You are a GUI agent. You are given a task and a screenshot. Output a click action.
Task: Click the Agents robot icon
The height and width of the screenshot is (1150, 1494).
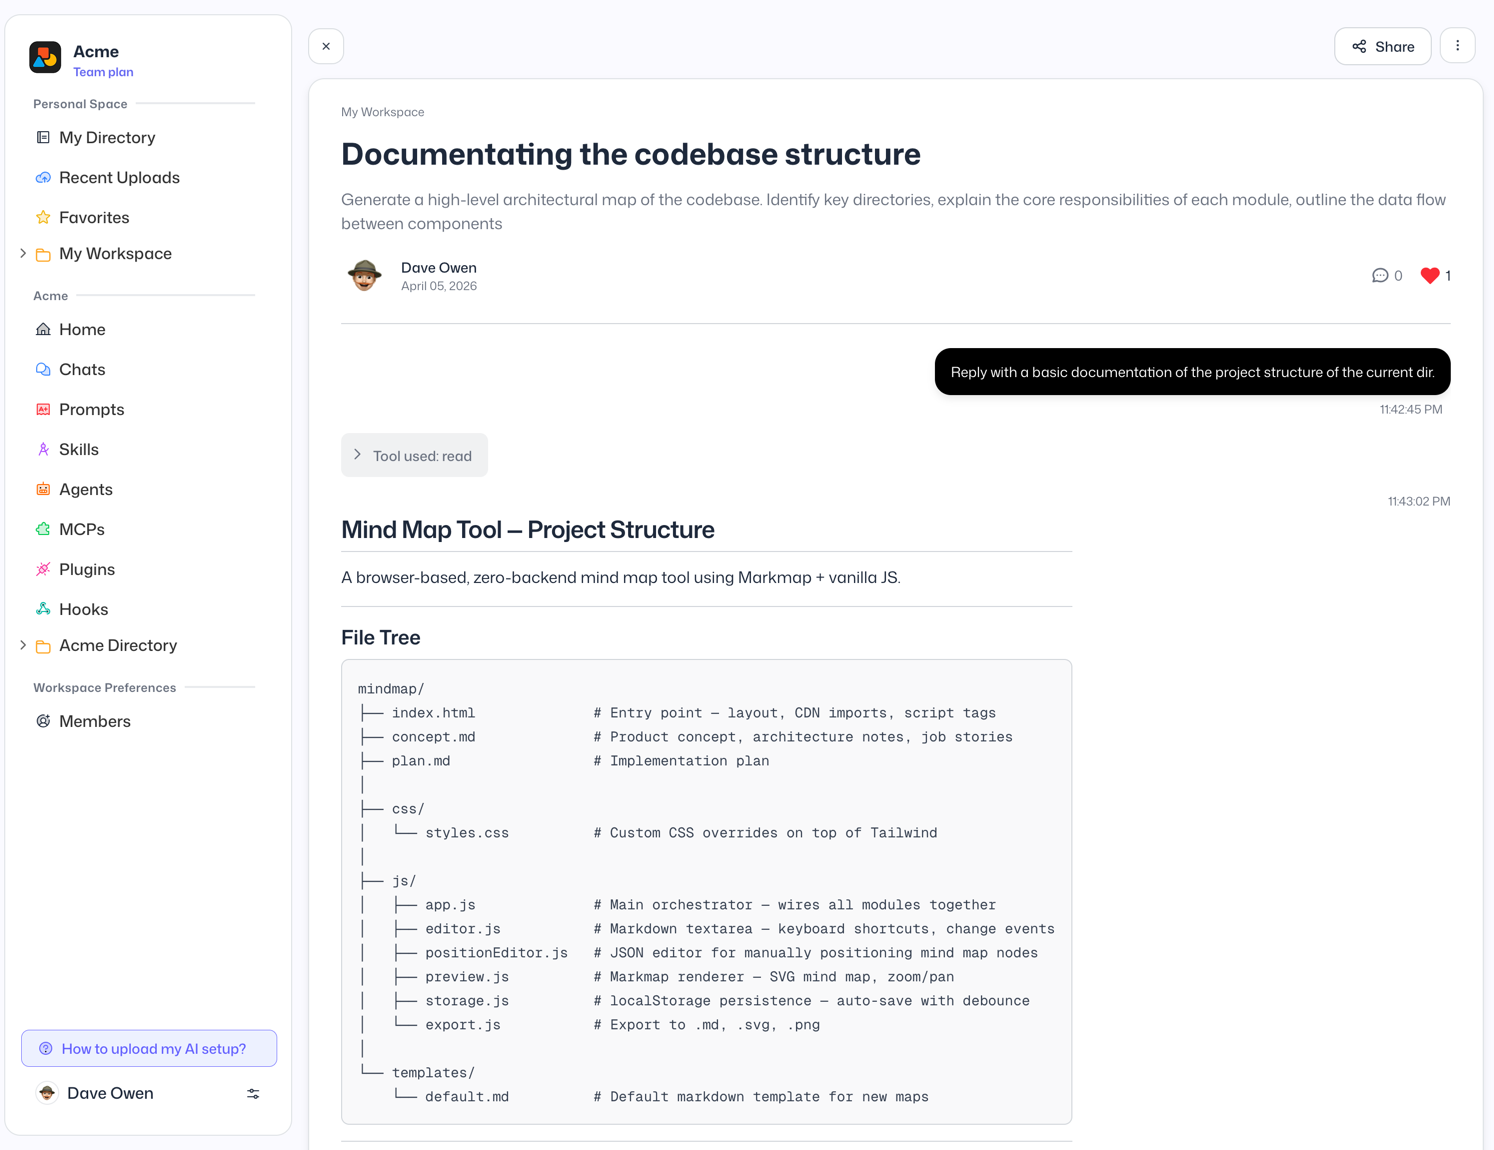point(43,489)
